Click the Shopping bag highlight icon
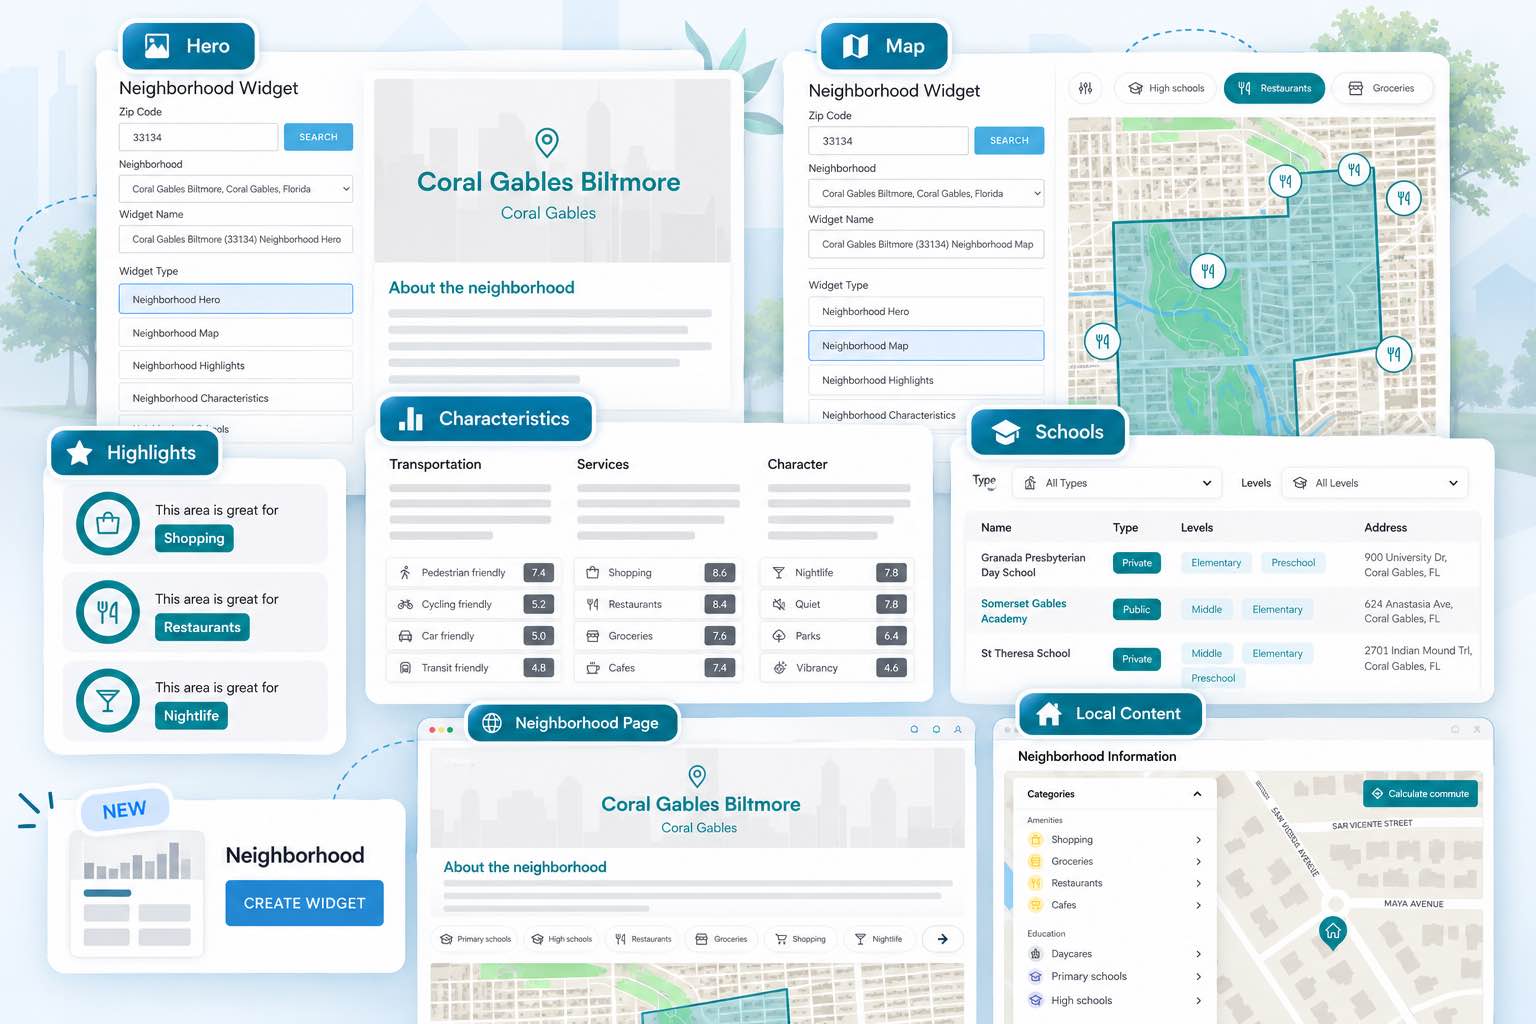Image resolution: width=1536 pixels, height=1024 pixels. click(108, 523)
